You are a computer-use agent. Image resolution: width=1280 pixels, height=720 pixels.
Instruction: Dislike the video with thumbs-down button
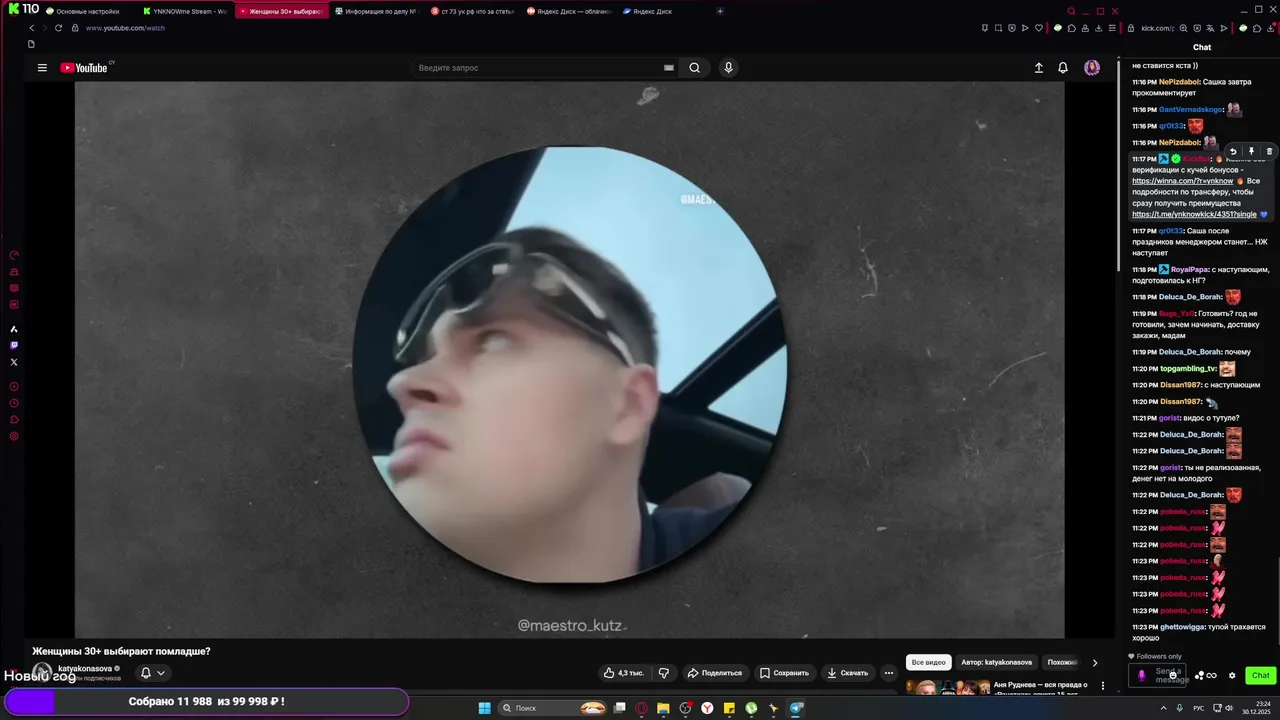point(663,673)
